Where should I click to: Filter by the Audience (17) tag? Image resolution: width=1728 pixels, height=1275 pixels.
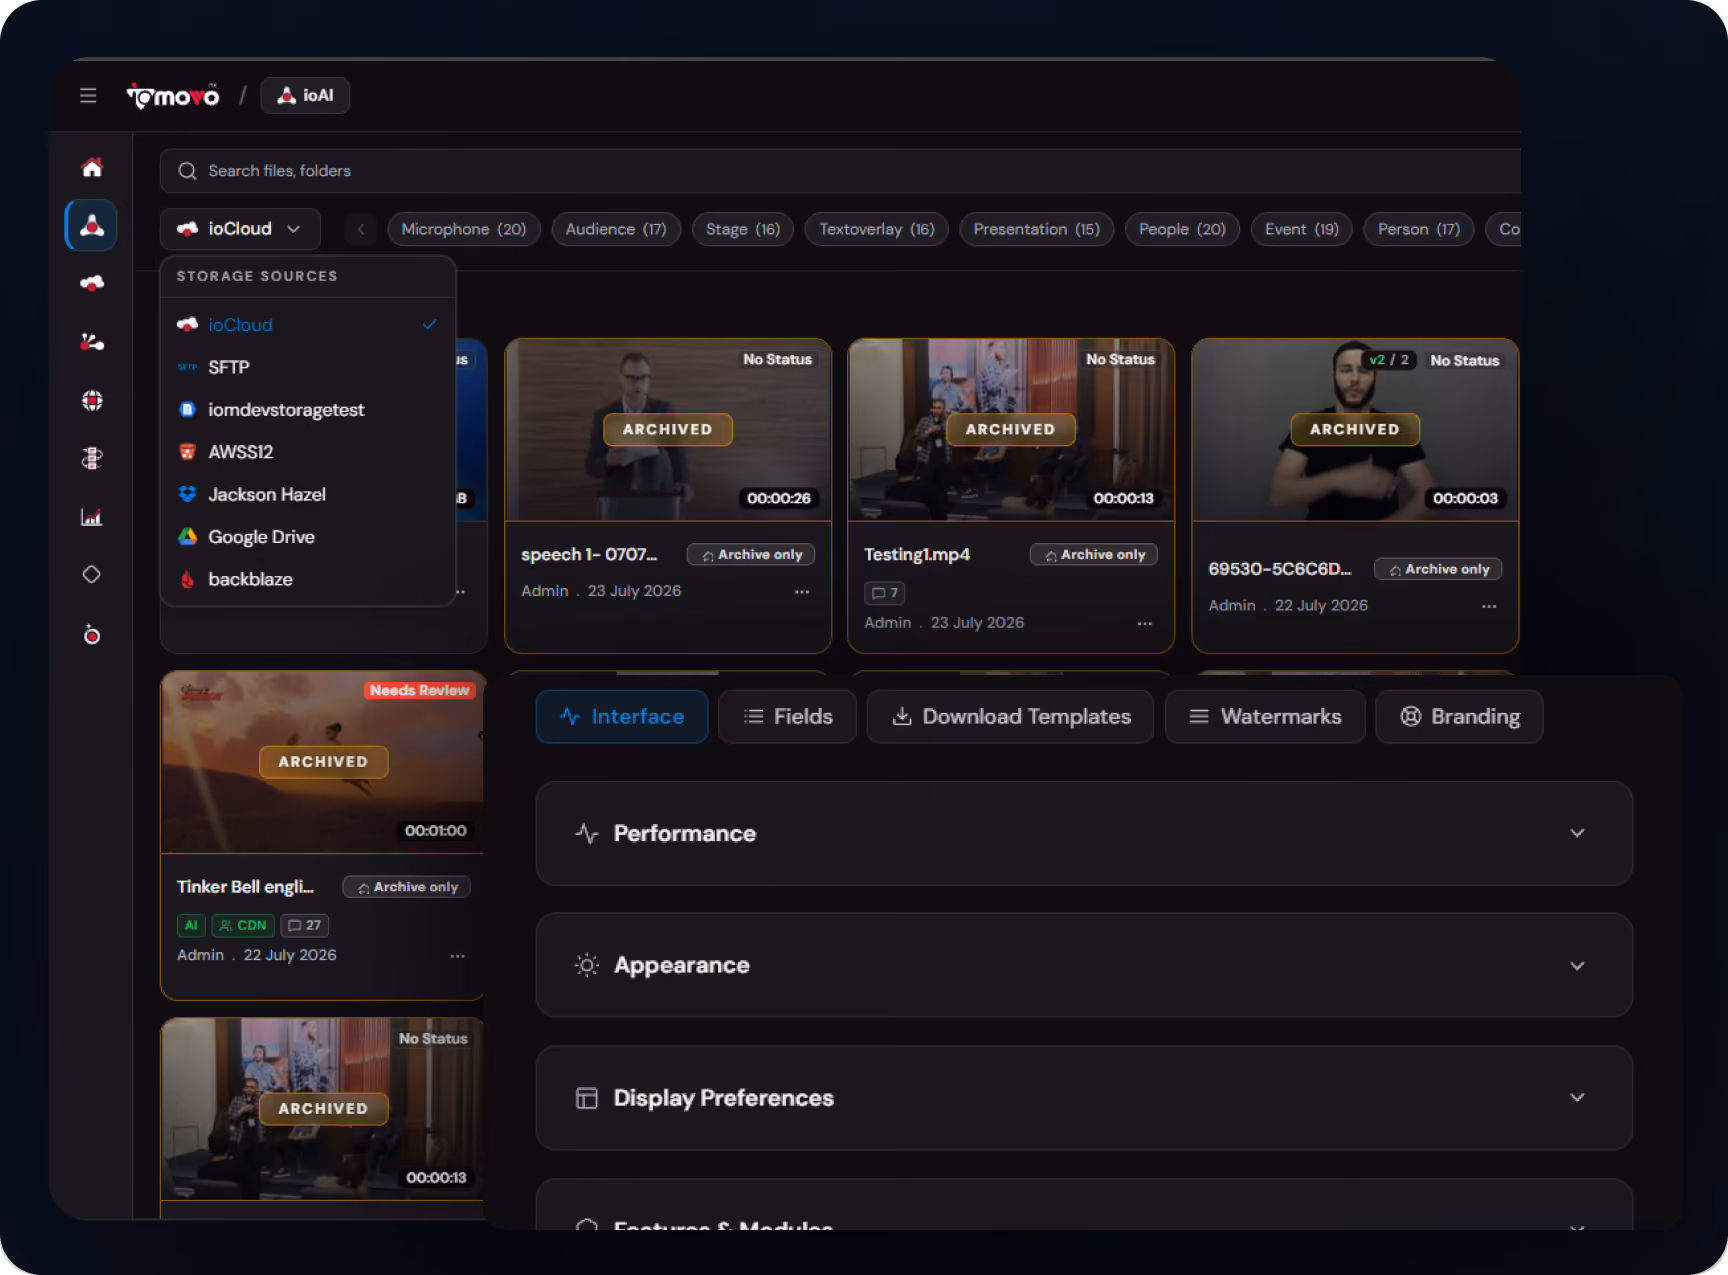(x=616, y=229)
